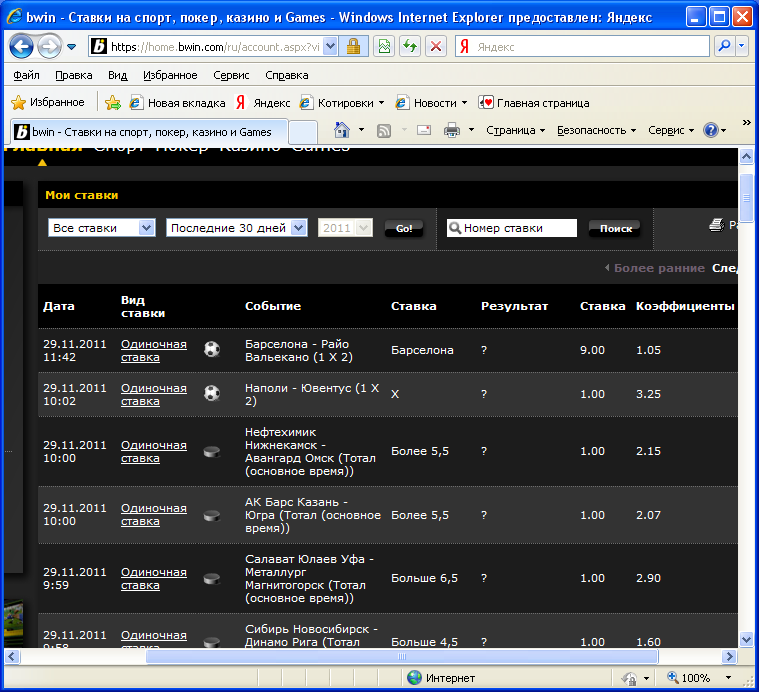Click the hockey puck icon in АК Барс row
This screenshot has height=692, width=759.
[212, 516]
